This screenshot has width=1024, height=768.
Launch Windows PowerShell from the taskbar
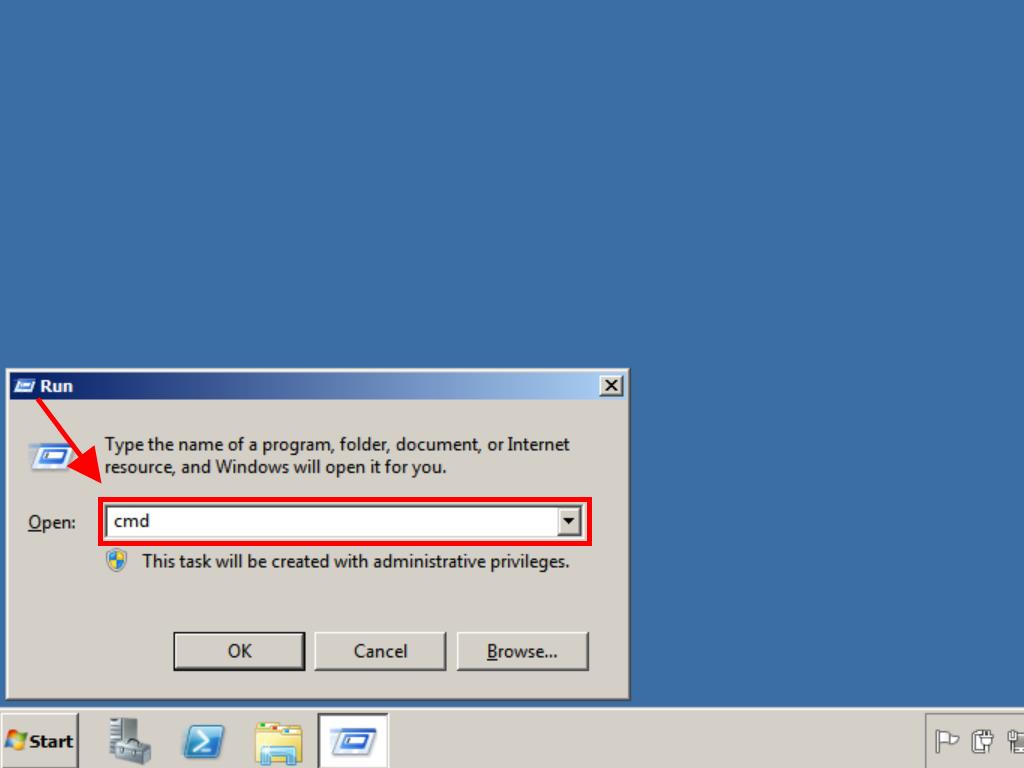click(x=203, y=741)
